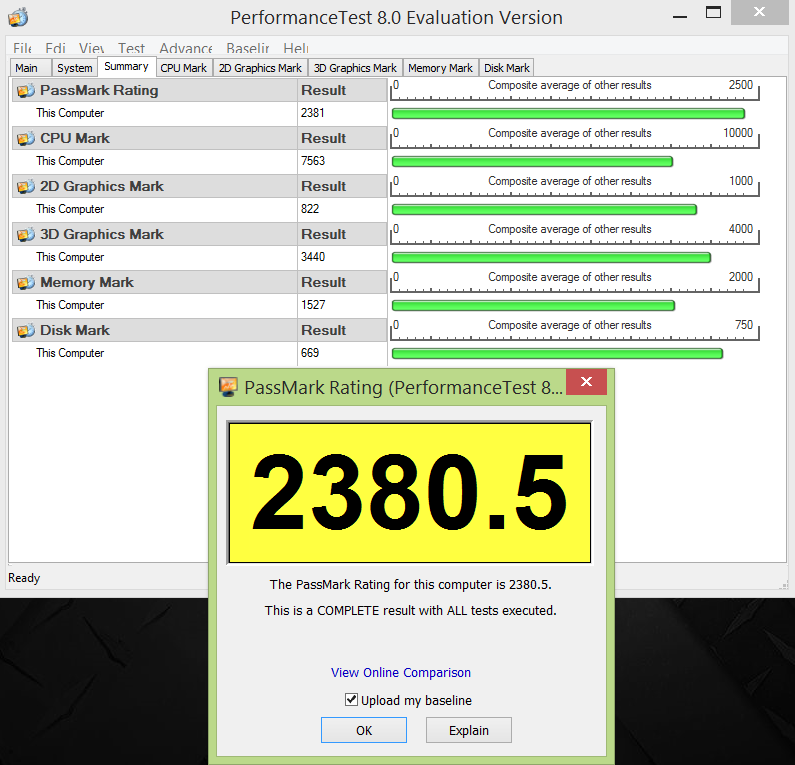Click the PassMark Rating row icon

(x=26, y=91)
